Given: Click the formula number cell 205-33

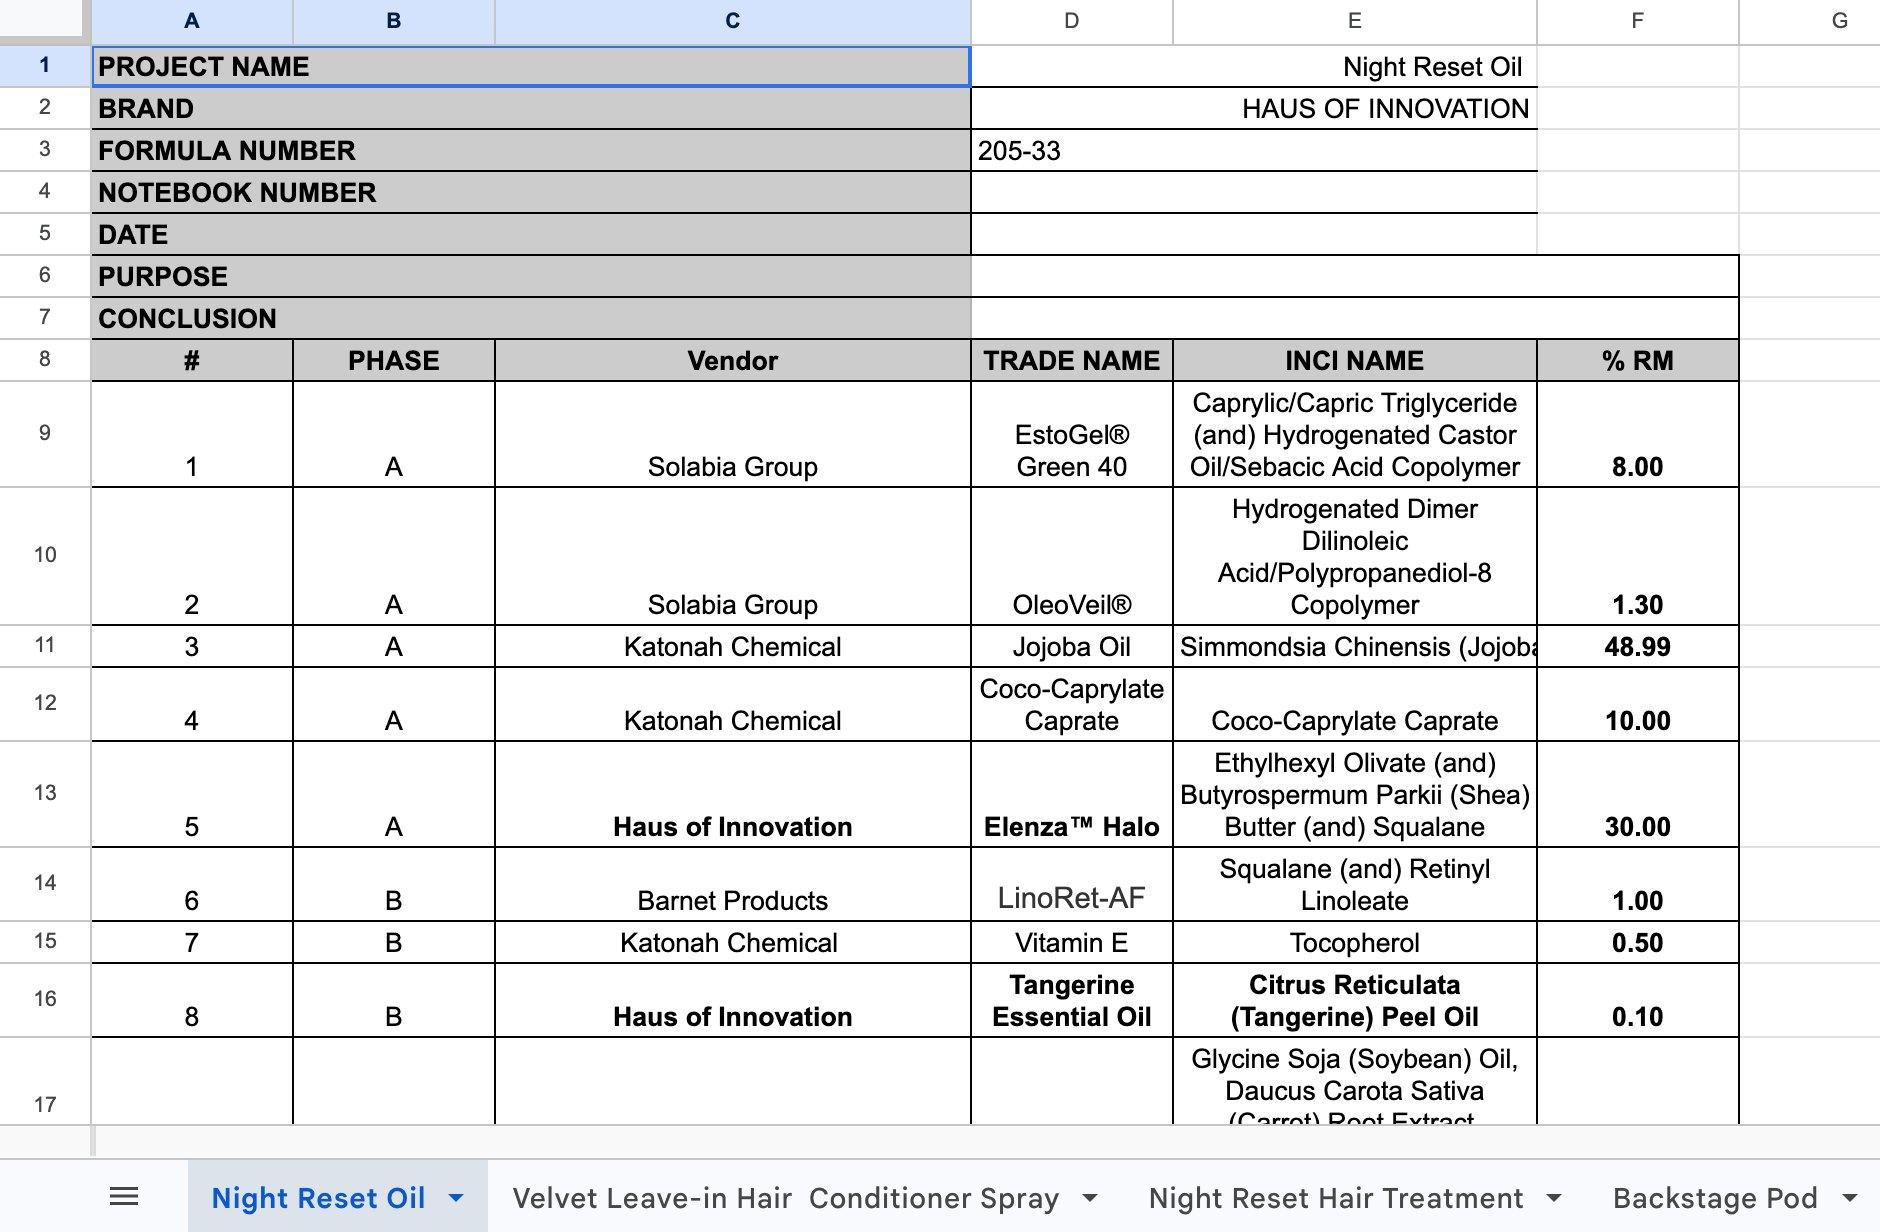Looking at the screenshot, I should tap(1254, 150).
